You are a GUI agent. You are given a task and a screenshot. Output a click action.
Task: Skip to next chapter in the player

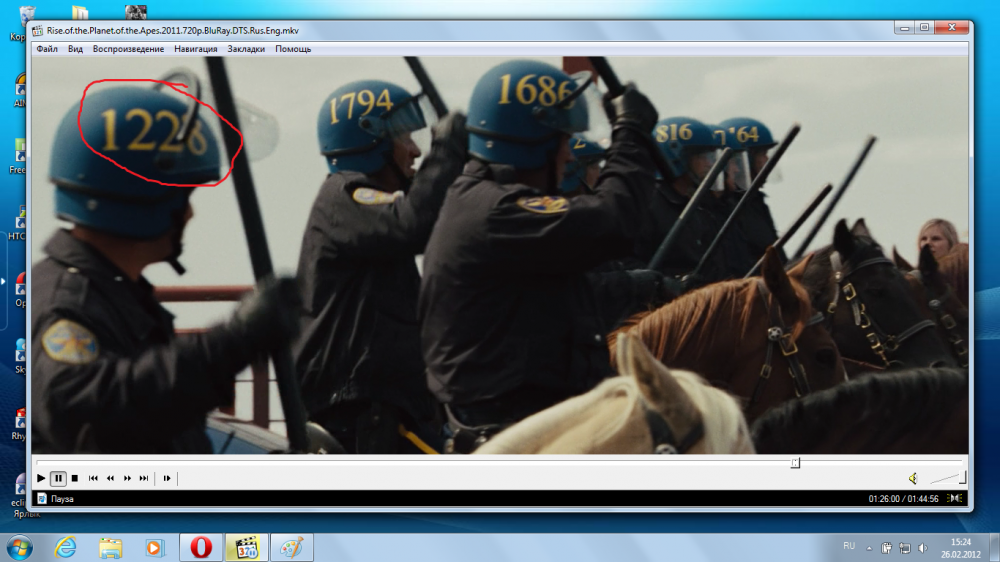(x=144, y=478)
